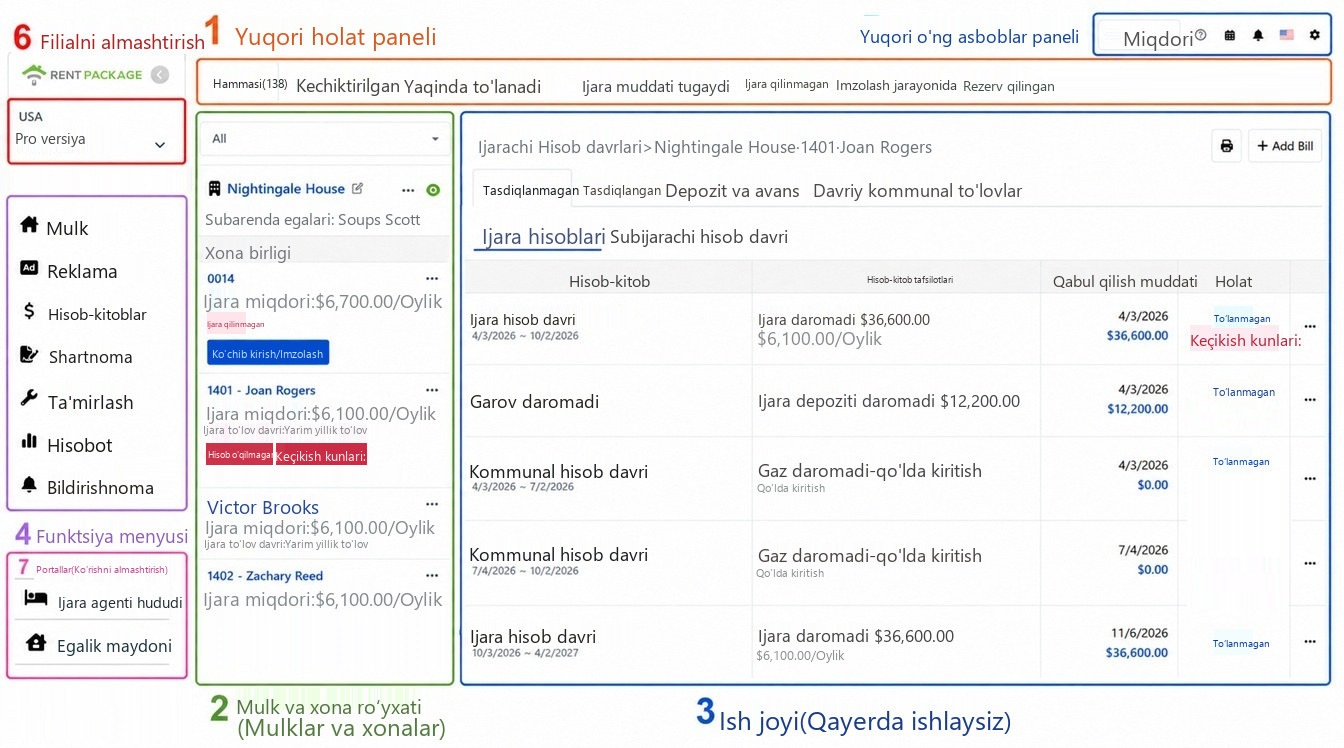Click the help question mark beside Miqdori
This screenshot has height=748, width=1344.
tap(1201, 35)
